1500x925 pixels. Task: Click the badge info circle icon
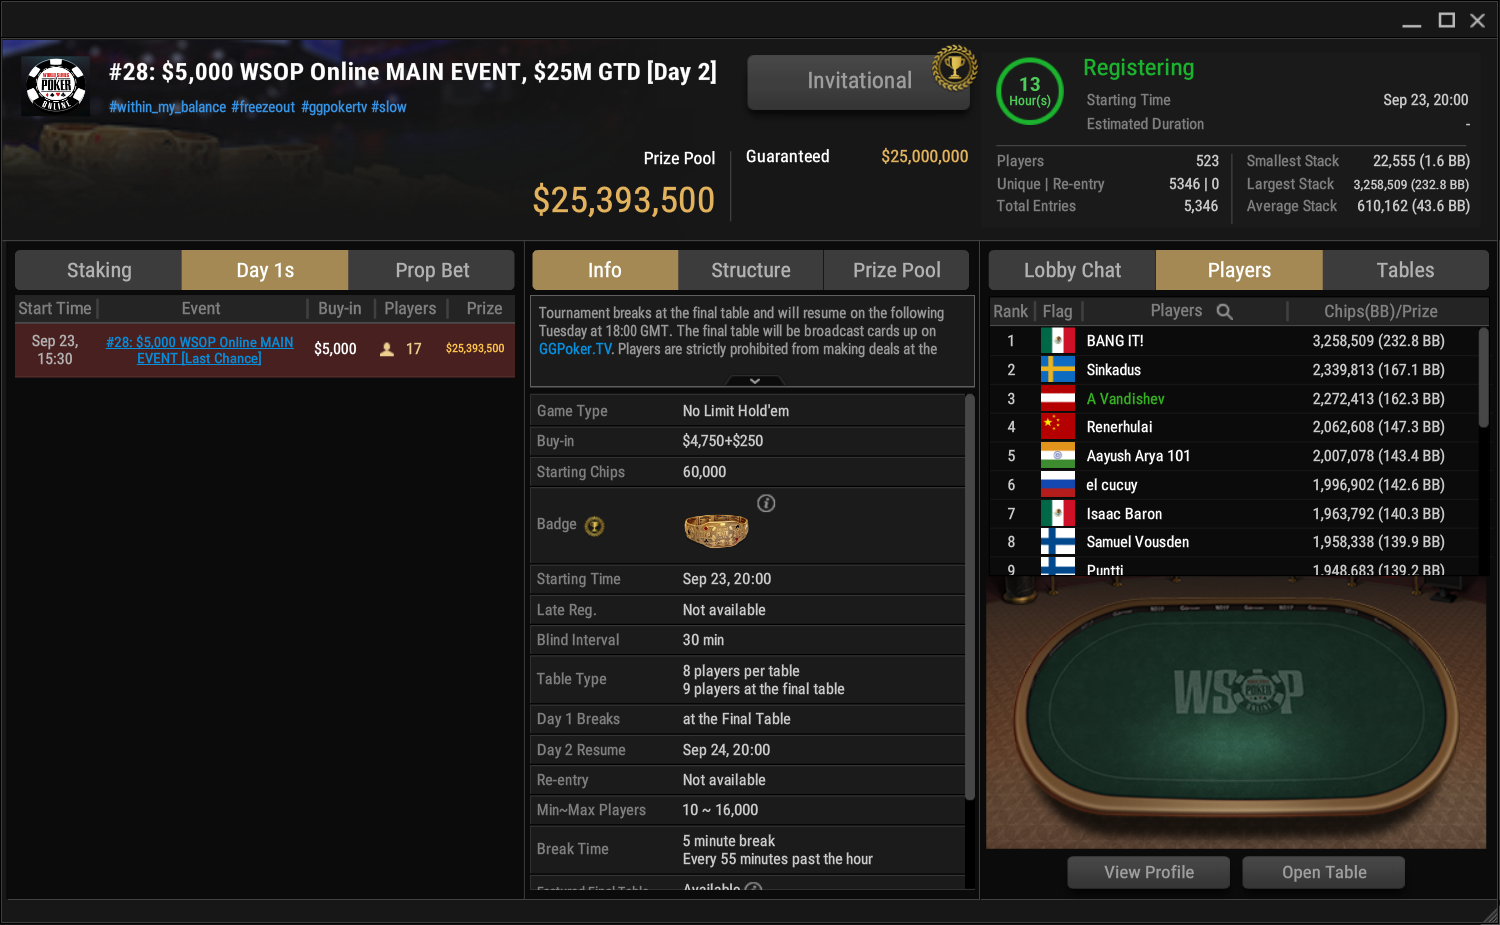click(x=766, y=503)
